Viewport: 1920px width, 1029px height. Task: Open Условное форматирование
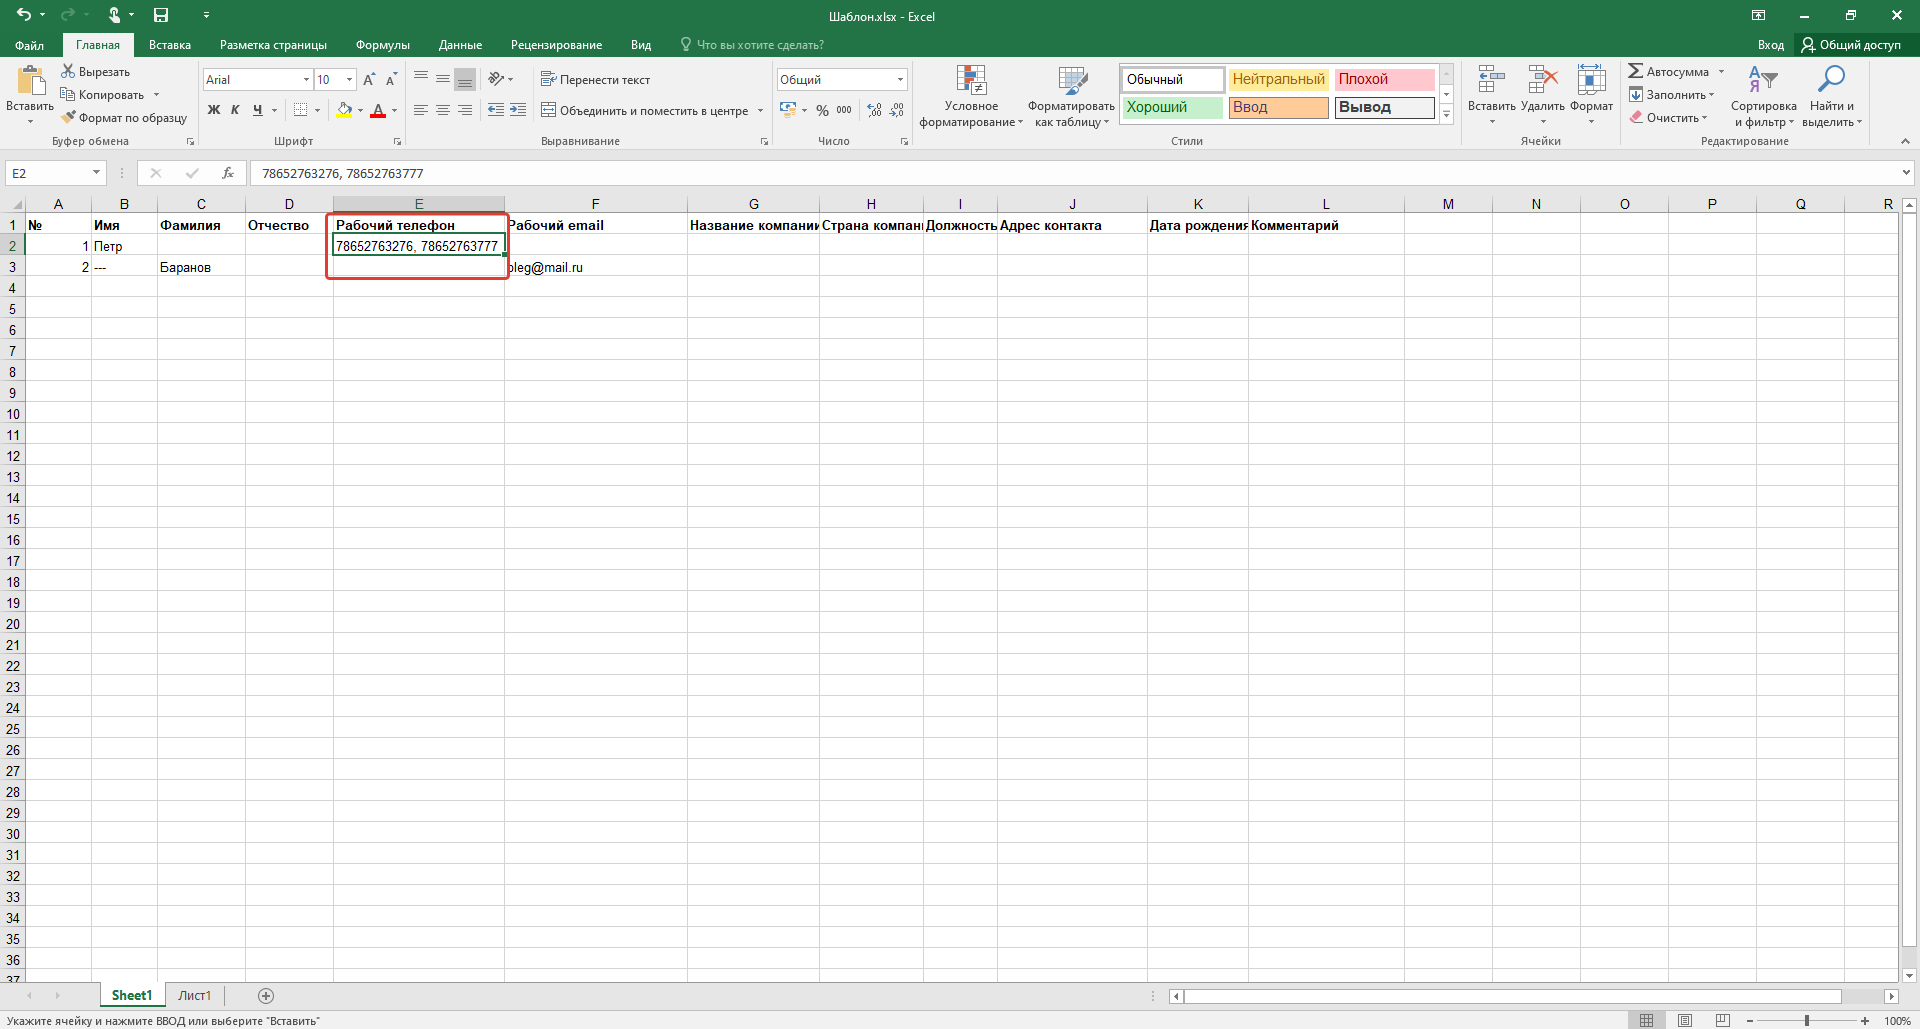[971, 97]
